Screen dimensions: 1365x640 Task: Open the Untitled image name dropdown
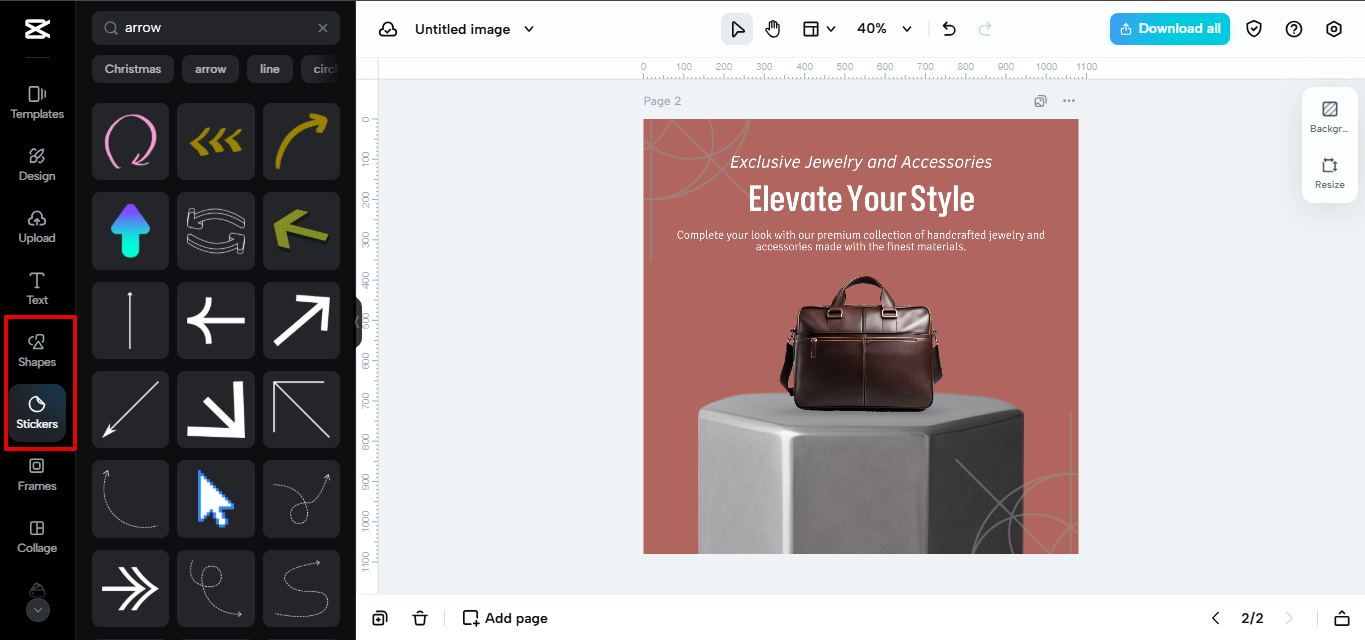(x=474, y=29)
